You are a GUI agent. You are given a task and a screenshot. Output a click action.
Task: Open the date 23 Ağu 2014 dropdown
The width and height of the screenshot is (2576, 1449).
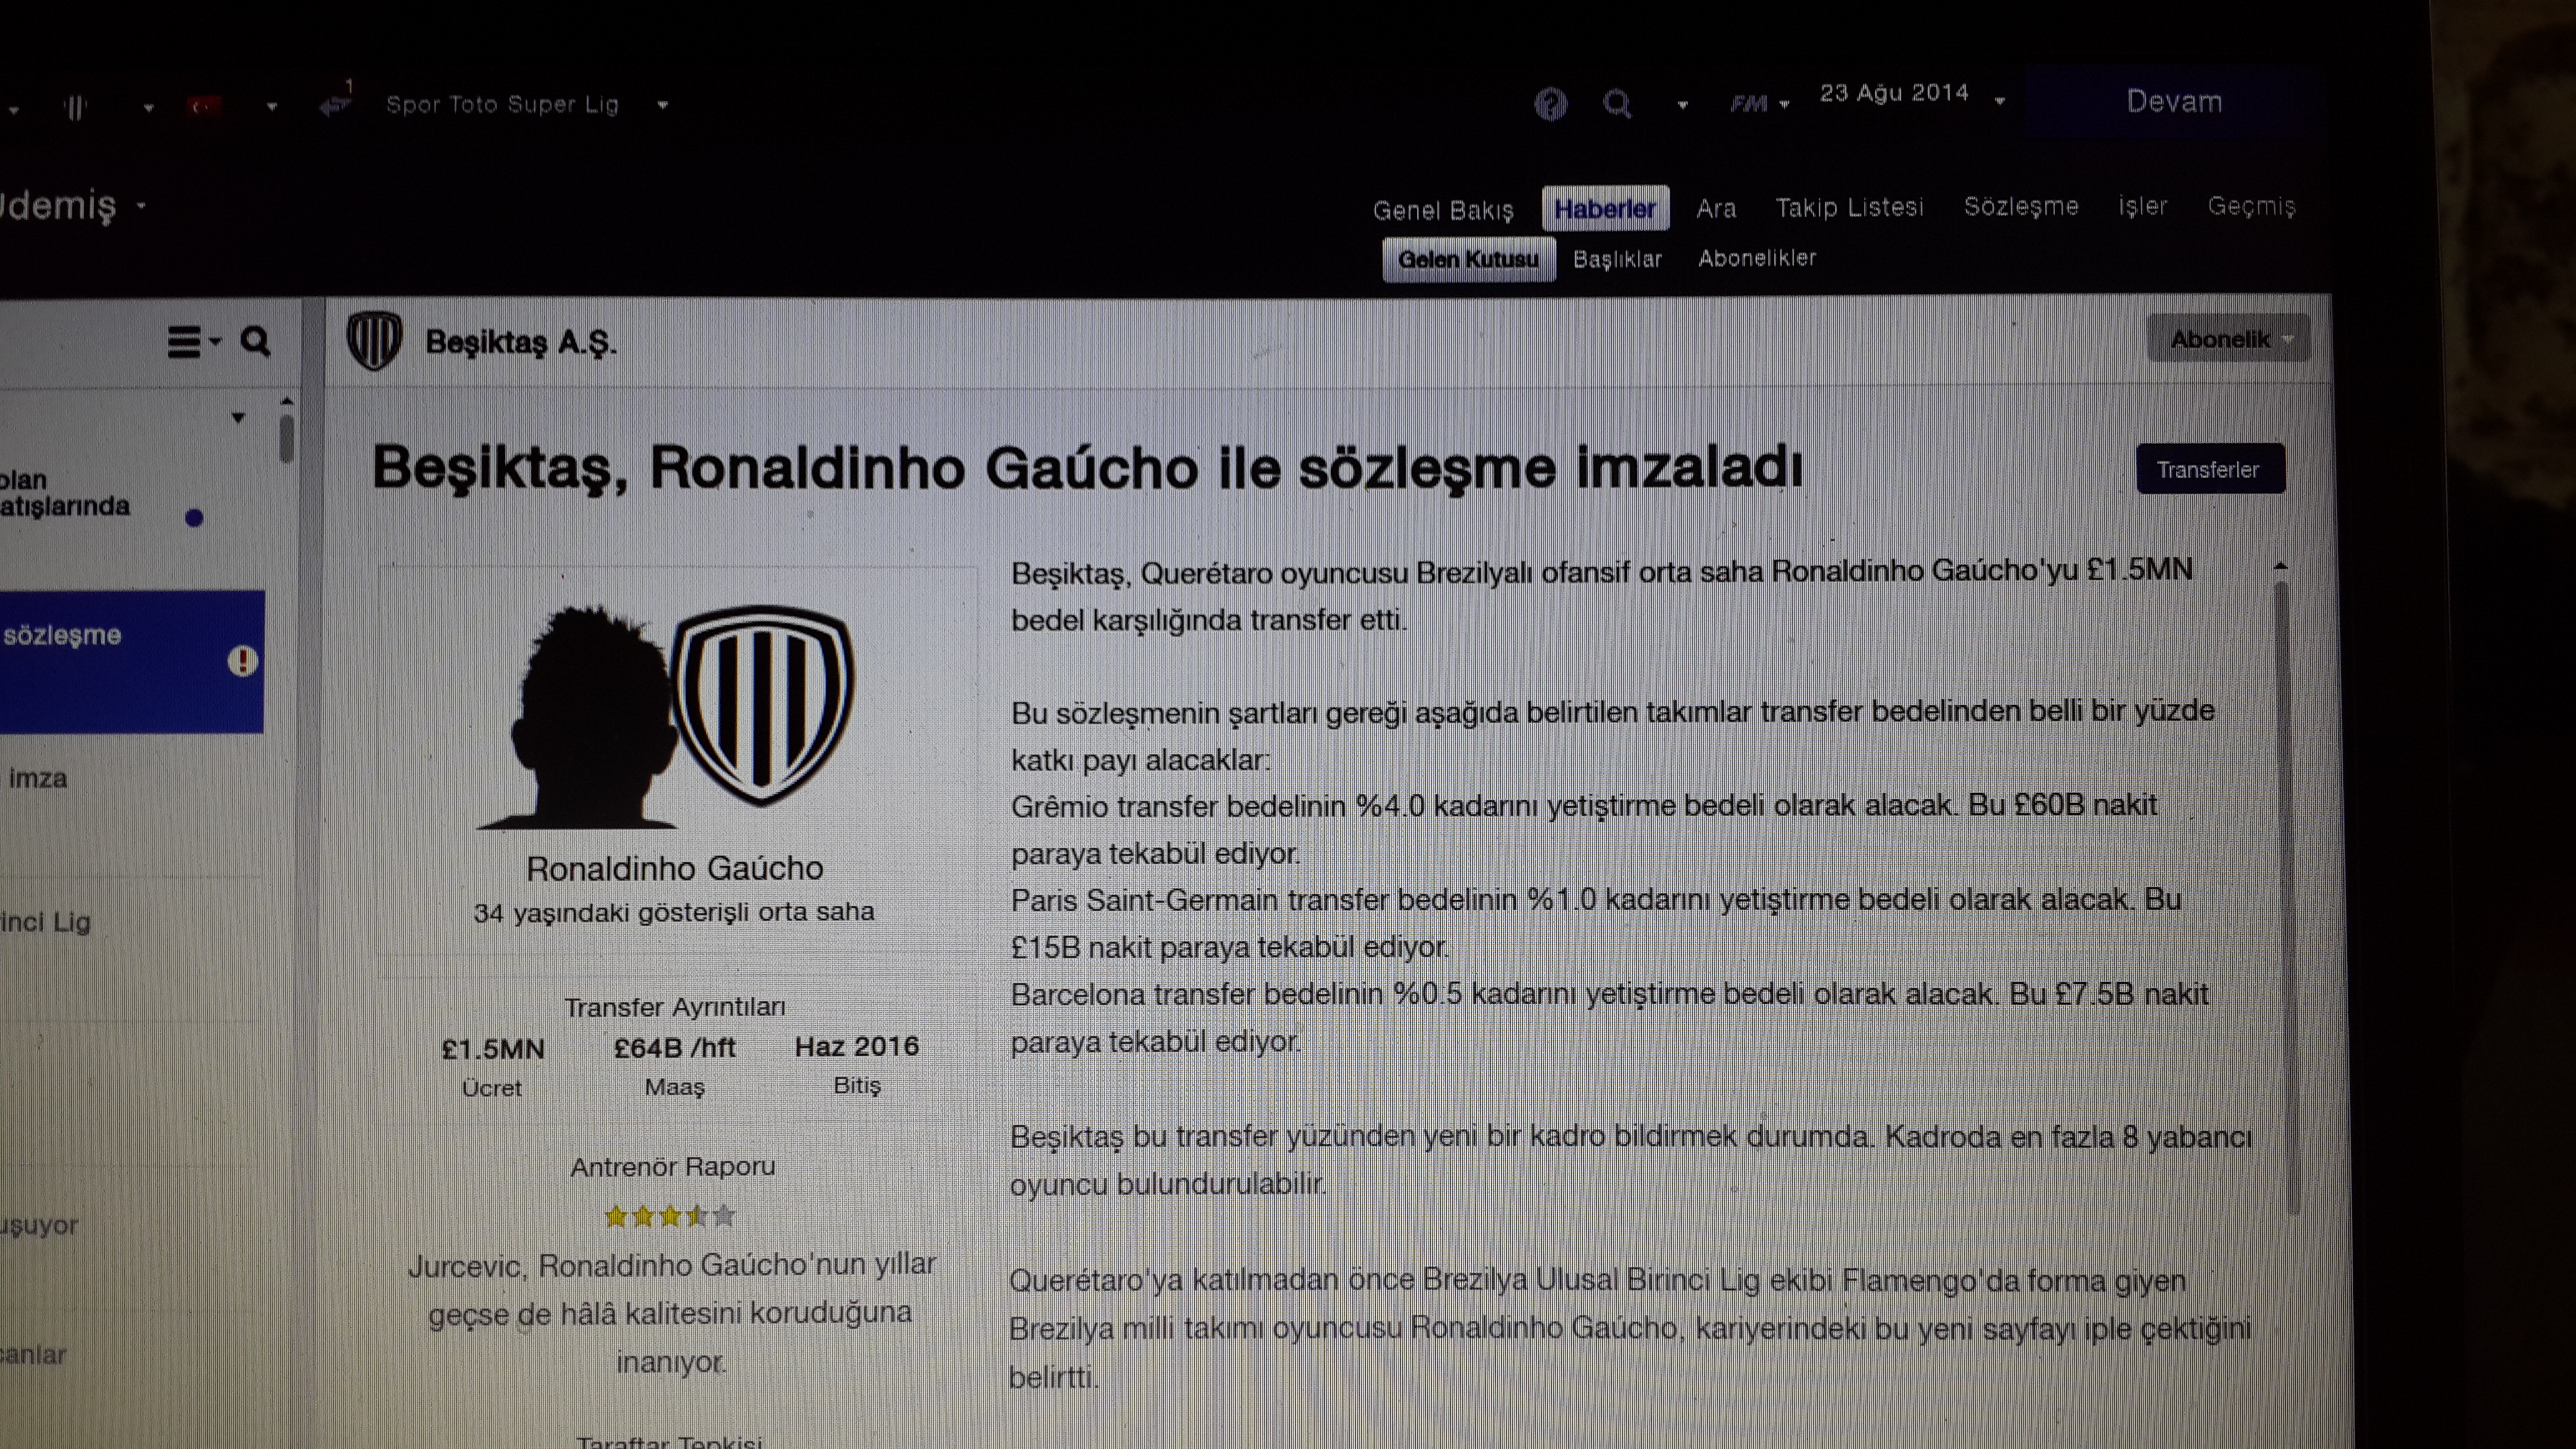(1999, 100)
